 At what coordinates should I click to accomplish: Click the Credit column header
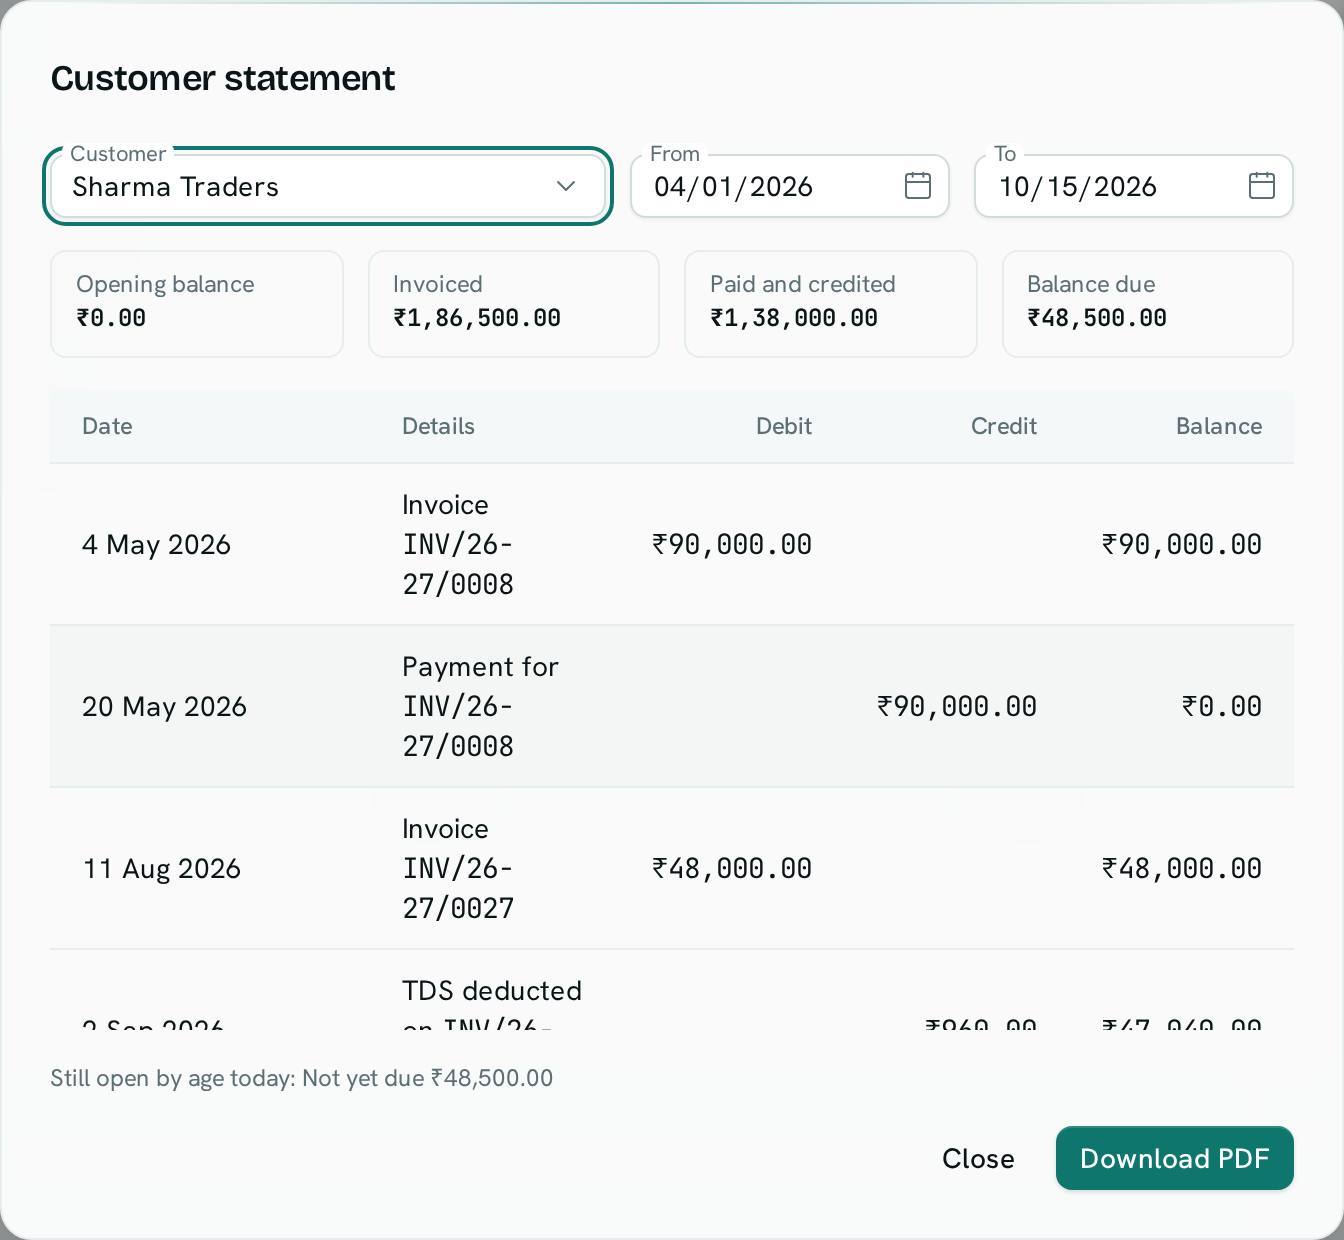pos(1004,426)
